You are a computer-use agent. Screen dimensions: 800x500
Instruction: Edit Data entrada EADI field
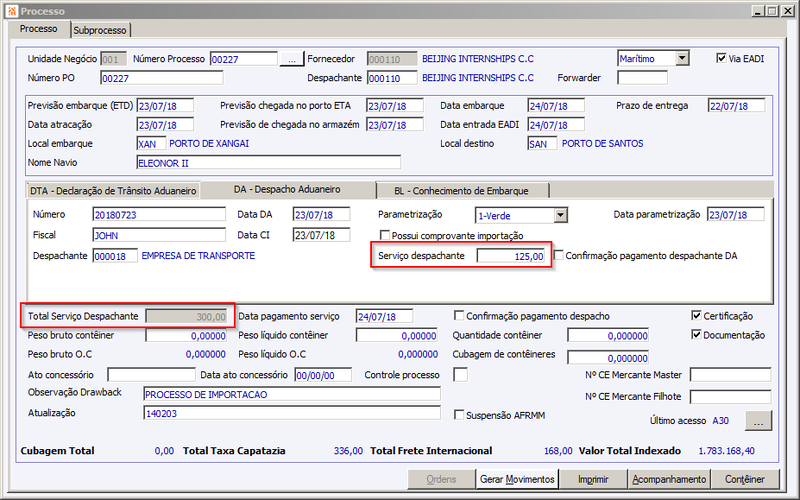pyautogui.click(x=556, y=125)
